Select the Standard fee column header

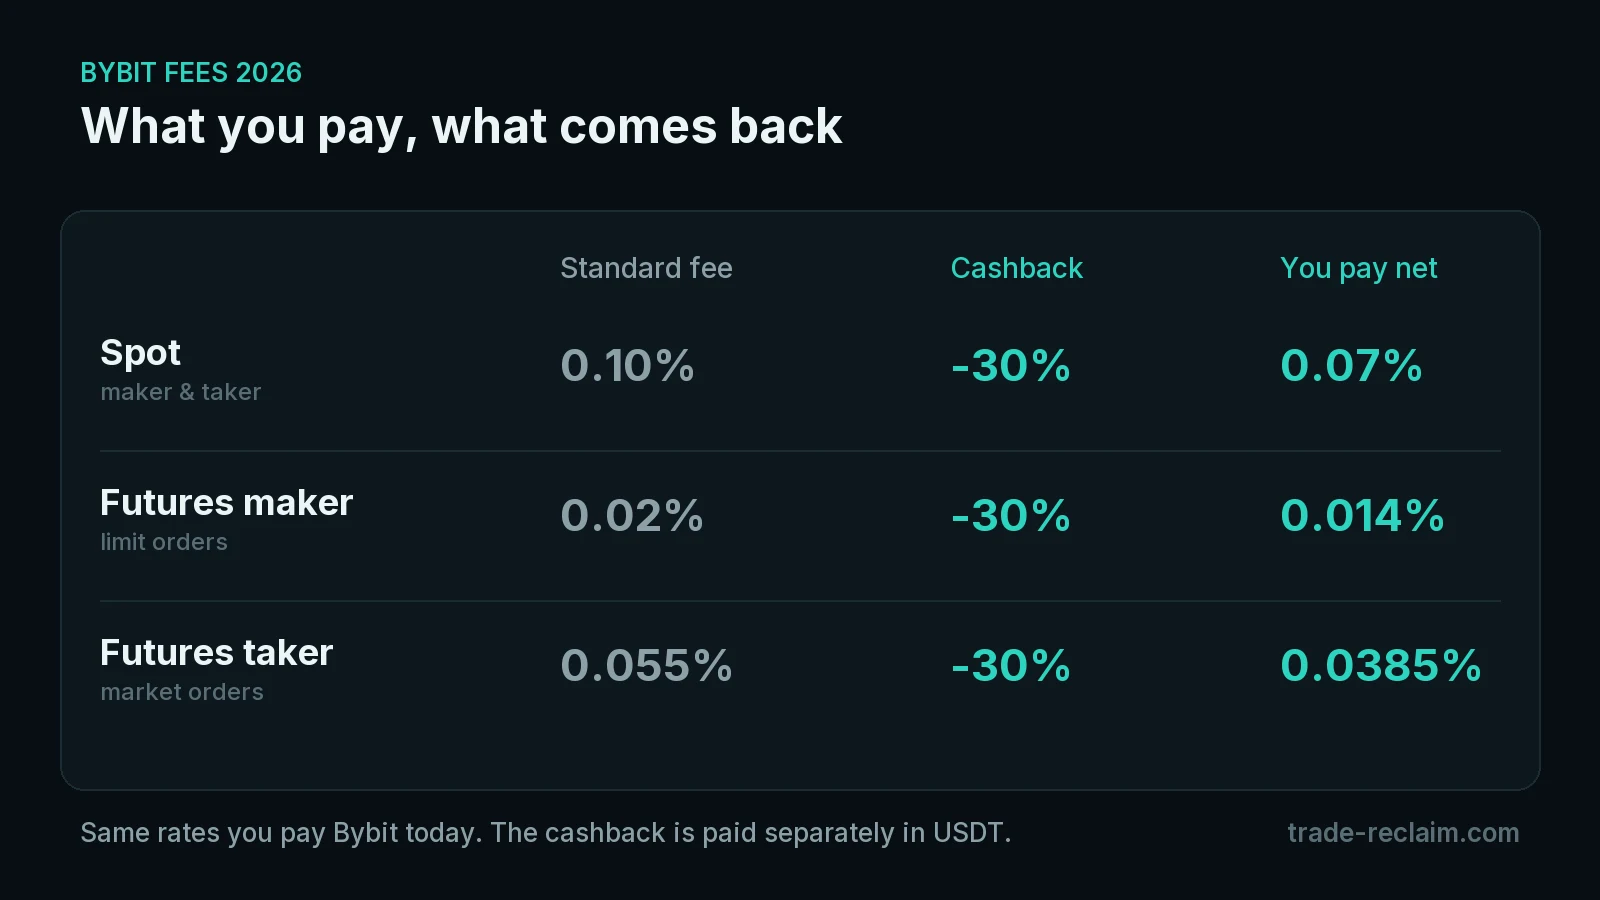tap(646, 268)
